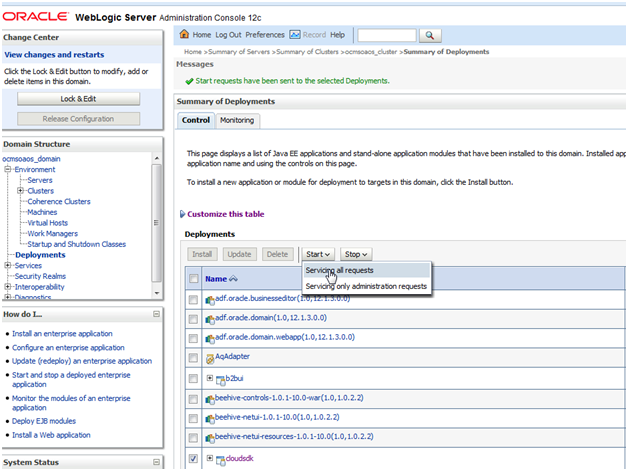Click the Oracle logo

(x=36, y=16)
